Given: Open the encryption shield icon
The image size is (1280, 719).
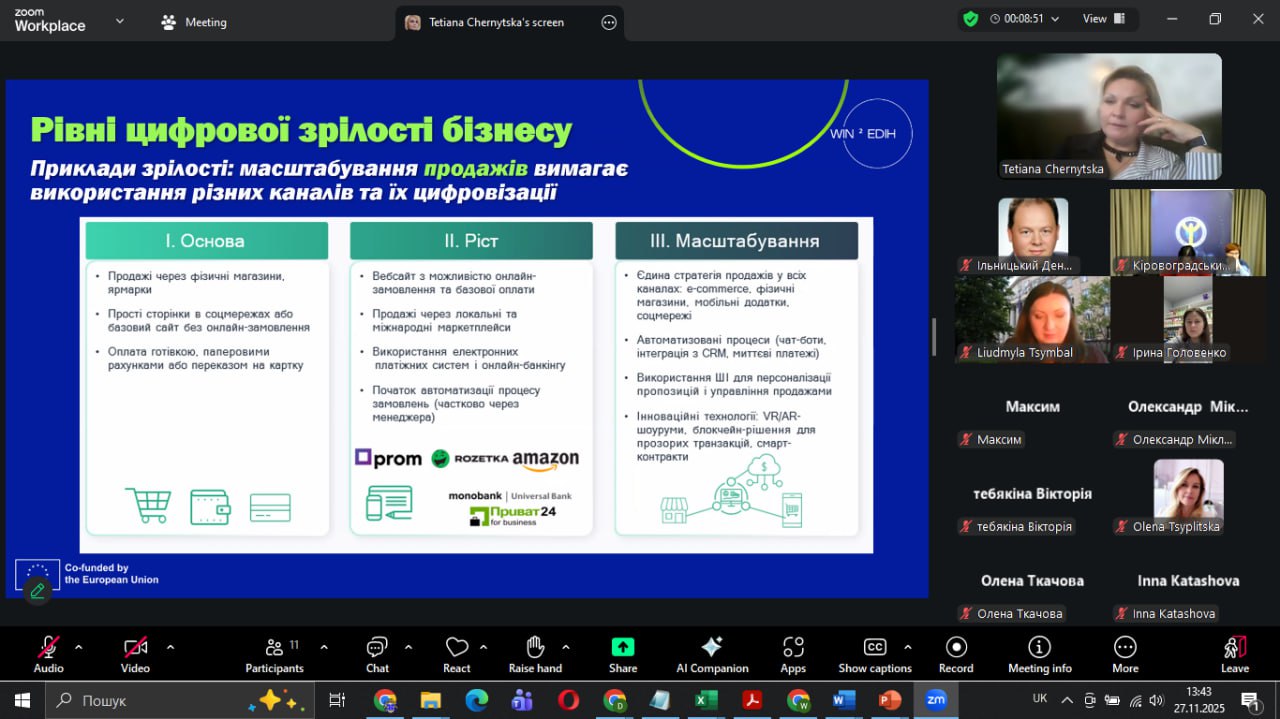Looking at the screenshot, I should click(x=970, y=18).
